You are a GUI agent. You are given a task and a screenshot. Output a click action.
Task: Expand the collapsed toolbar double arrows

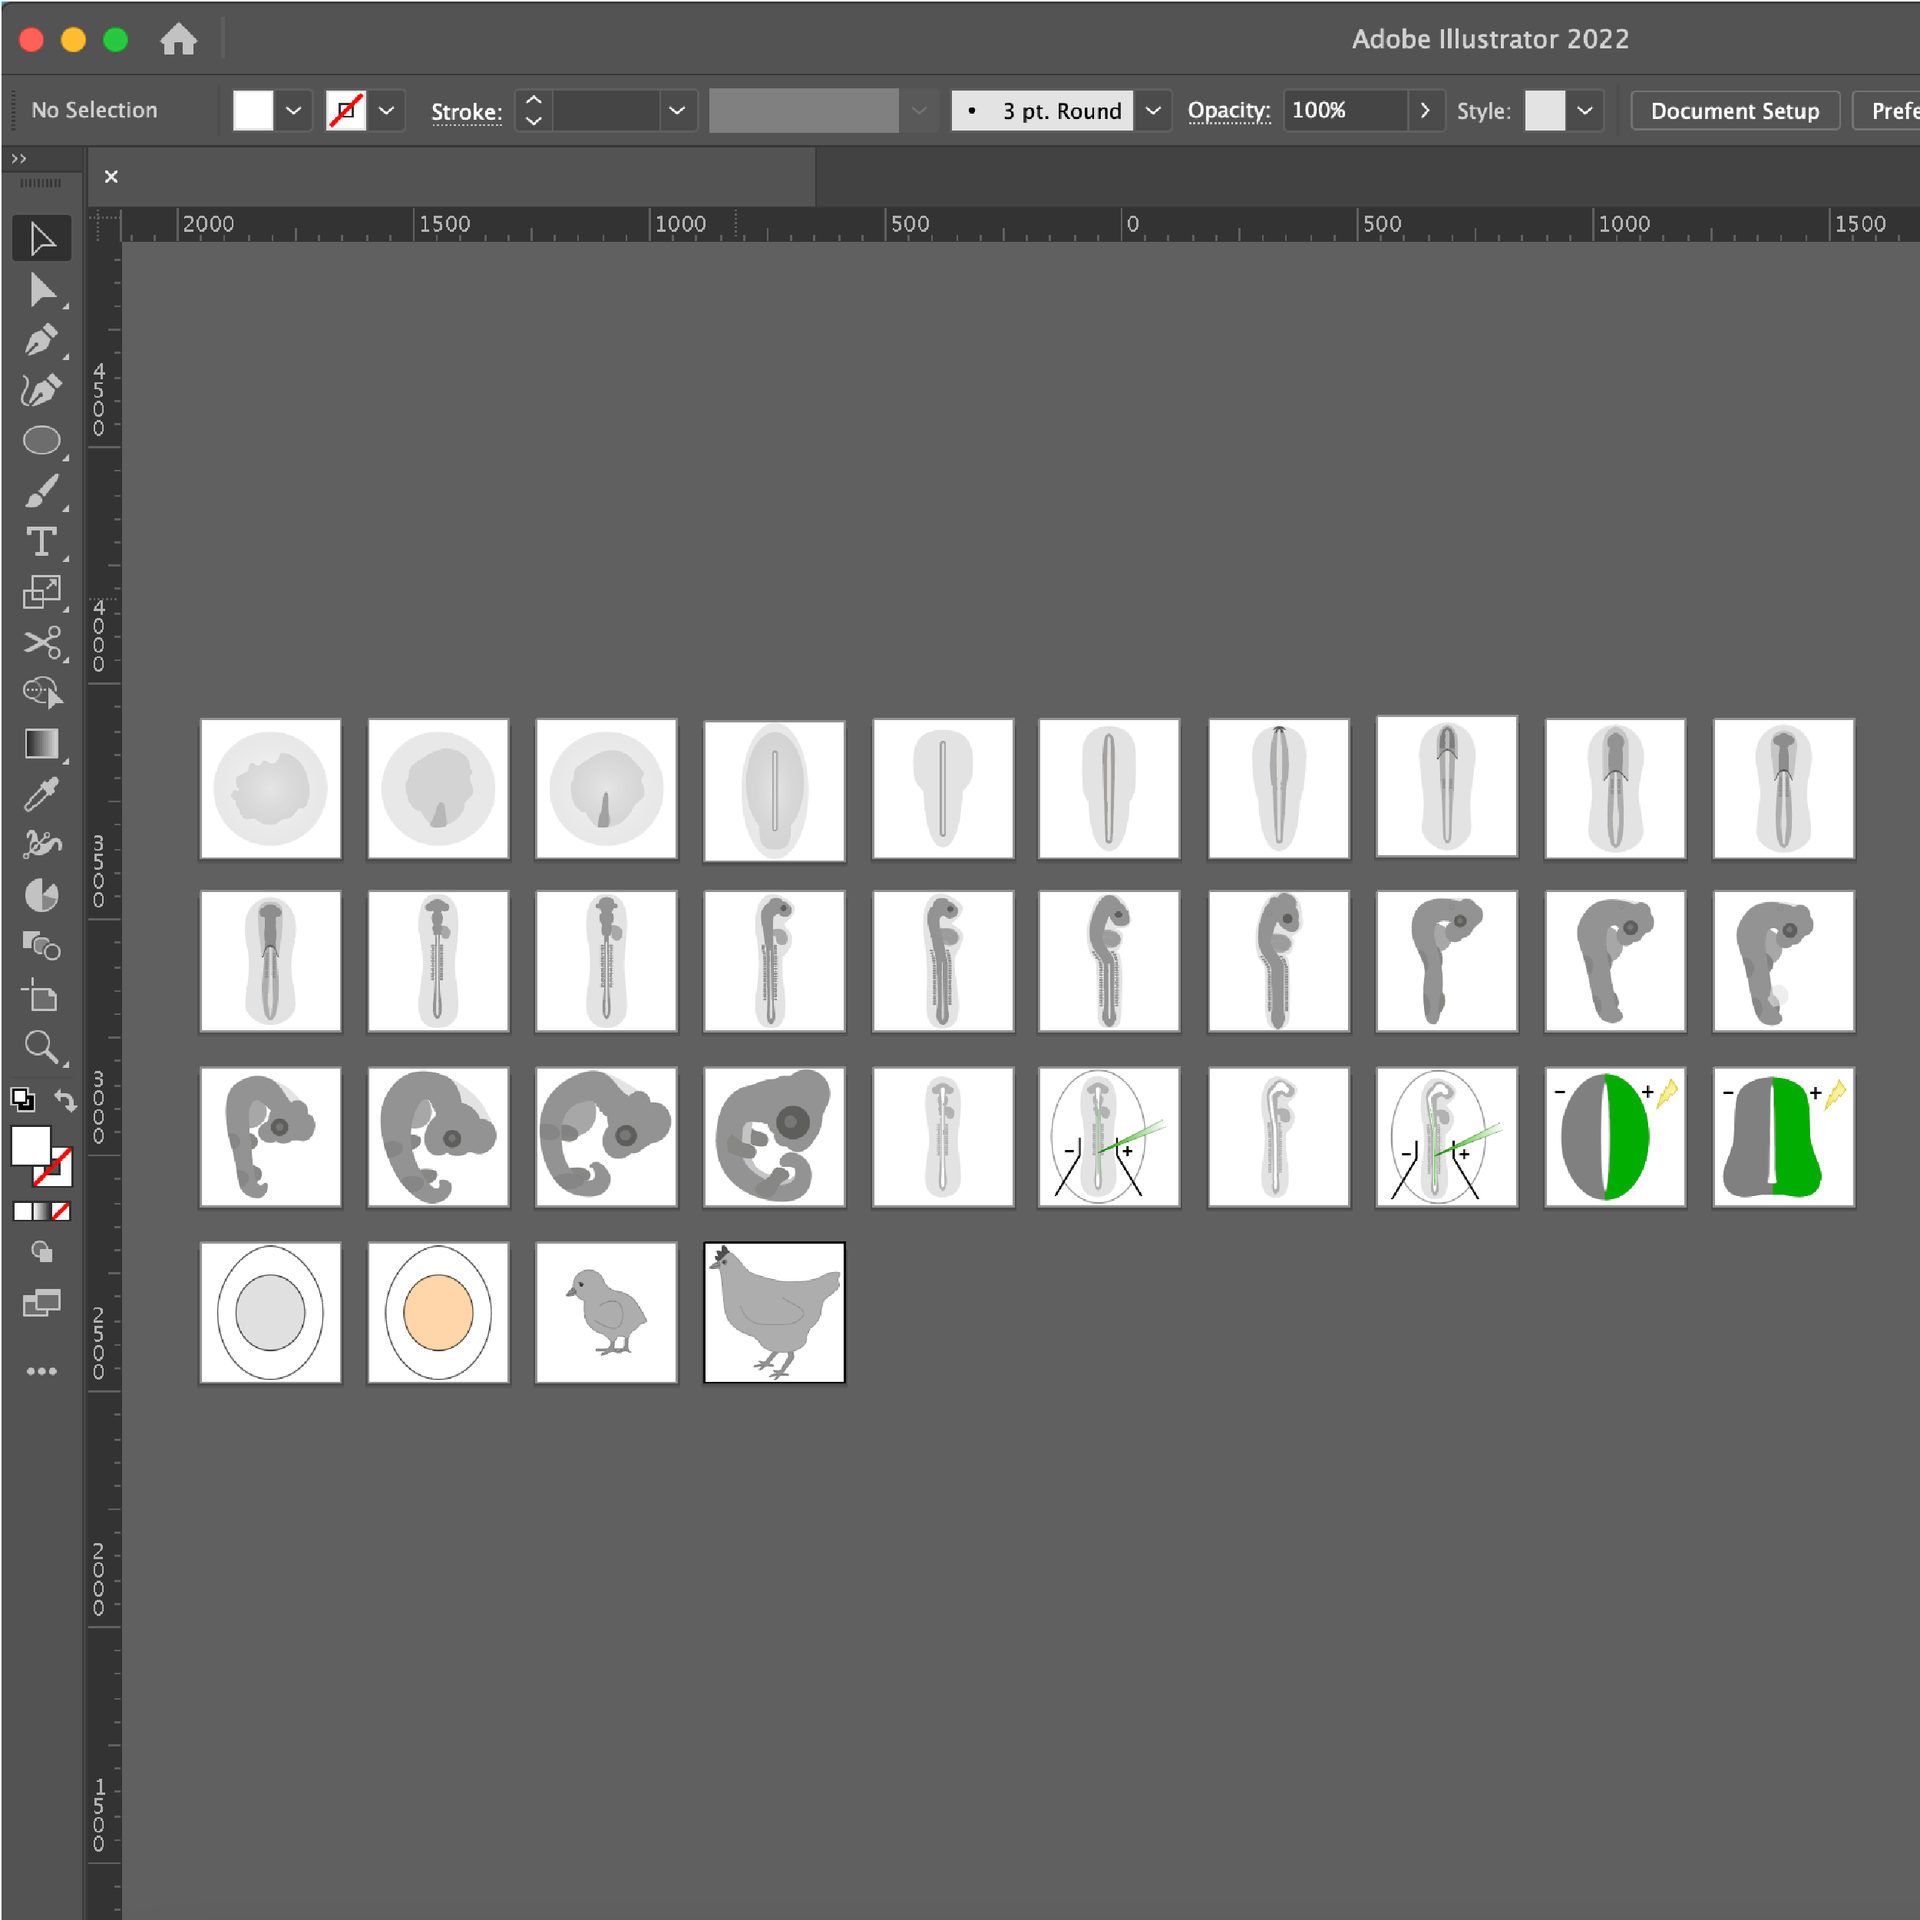pyautogui.click(x=18, y=159)
